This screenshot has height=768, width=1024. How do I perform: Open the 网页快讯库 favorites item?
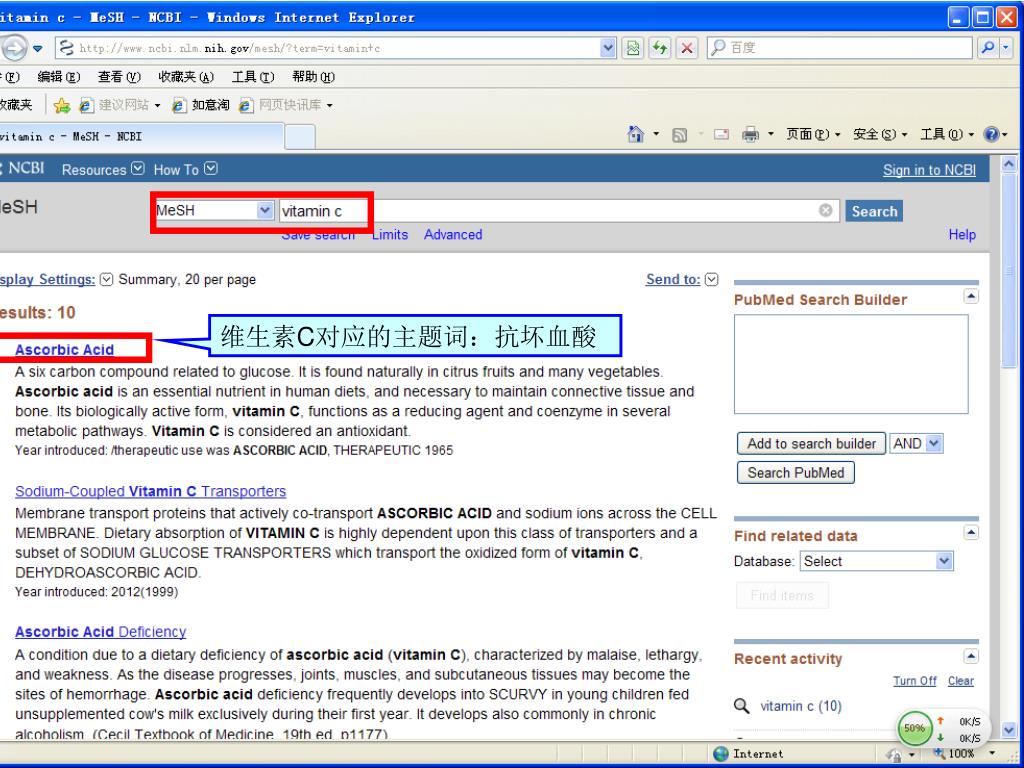tap(287, 105)
